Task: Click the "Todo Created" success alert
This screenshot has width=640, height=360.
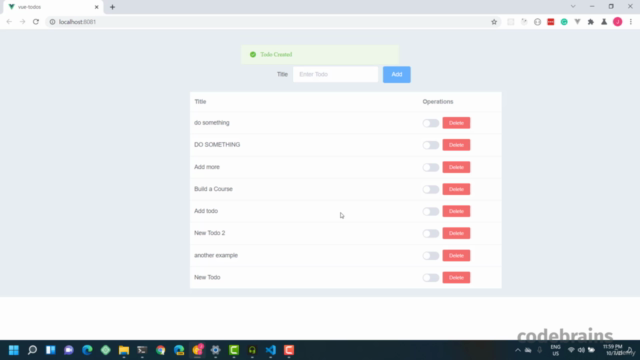Action: (x=320, y=55)
